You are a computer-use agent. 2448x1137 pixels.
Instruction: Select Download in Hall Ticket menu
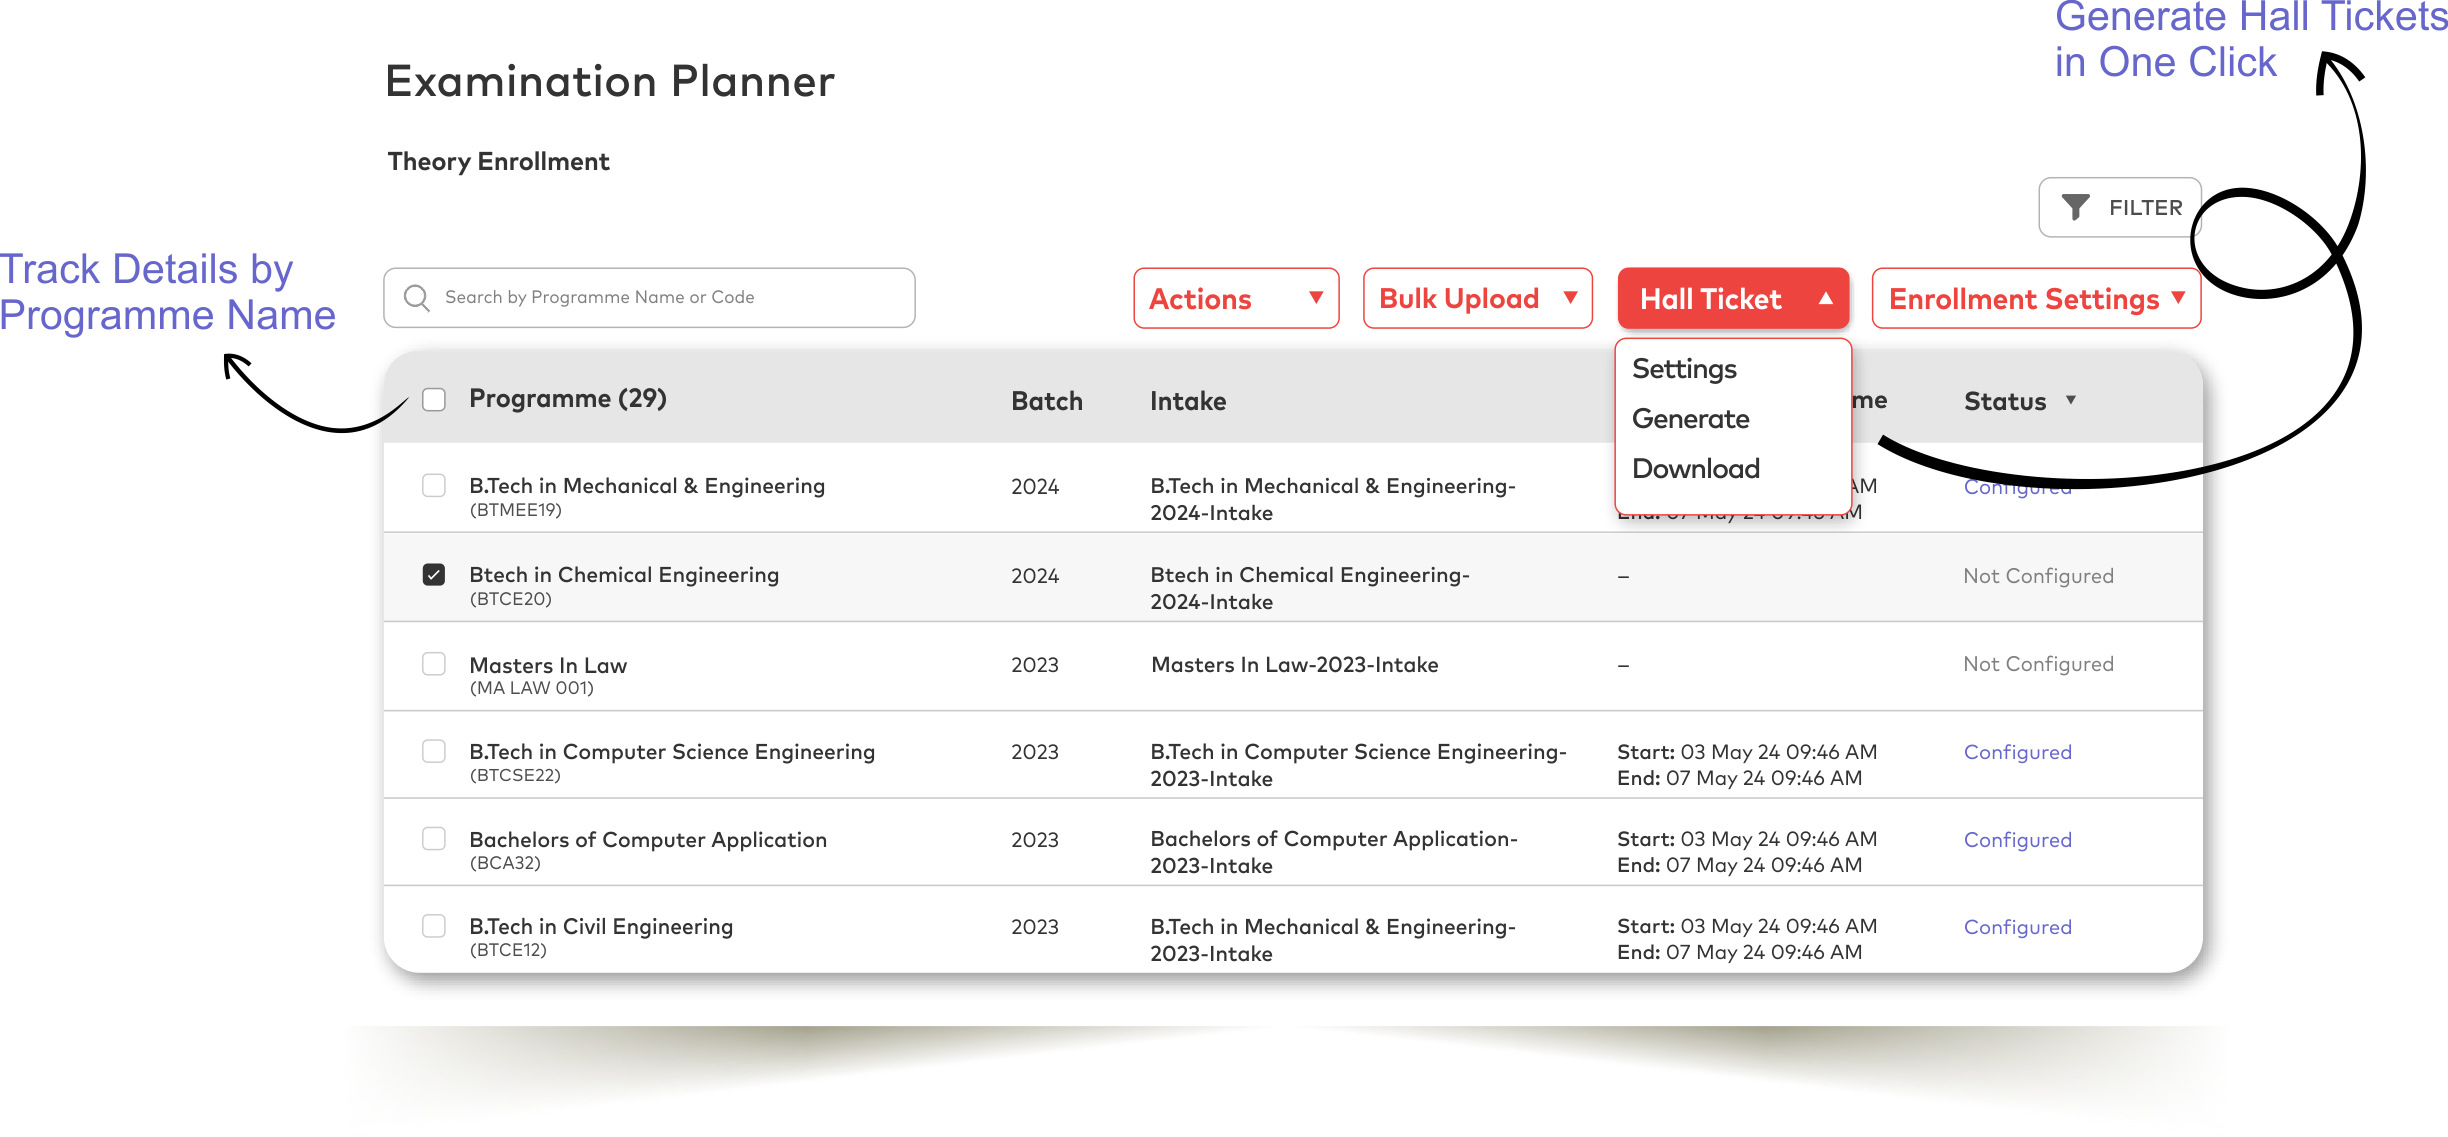click(1696, 469)
